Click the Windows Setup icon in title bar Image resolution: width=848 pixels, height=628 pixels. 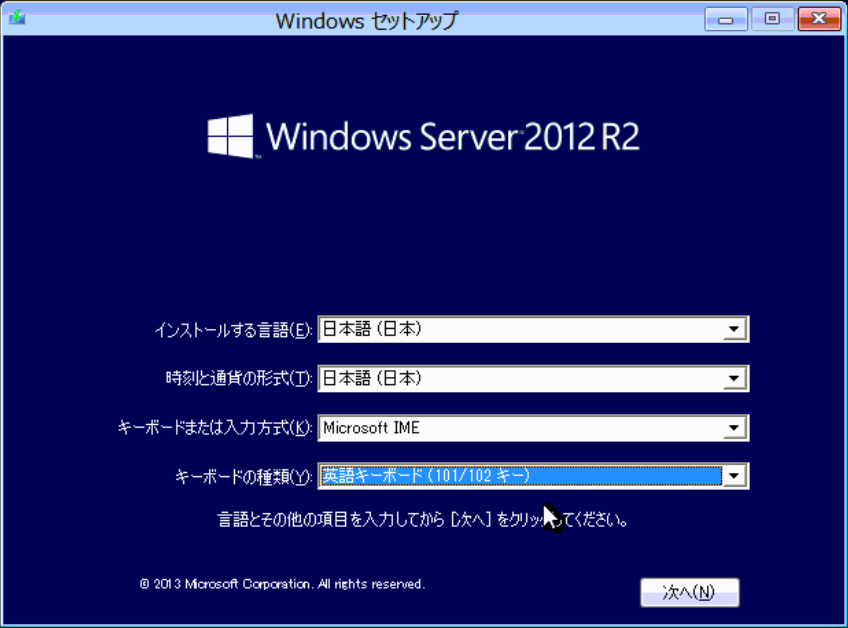pos(17,18)
